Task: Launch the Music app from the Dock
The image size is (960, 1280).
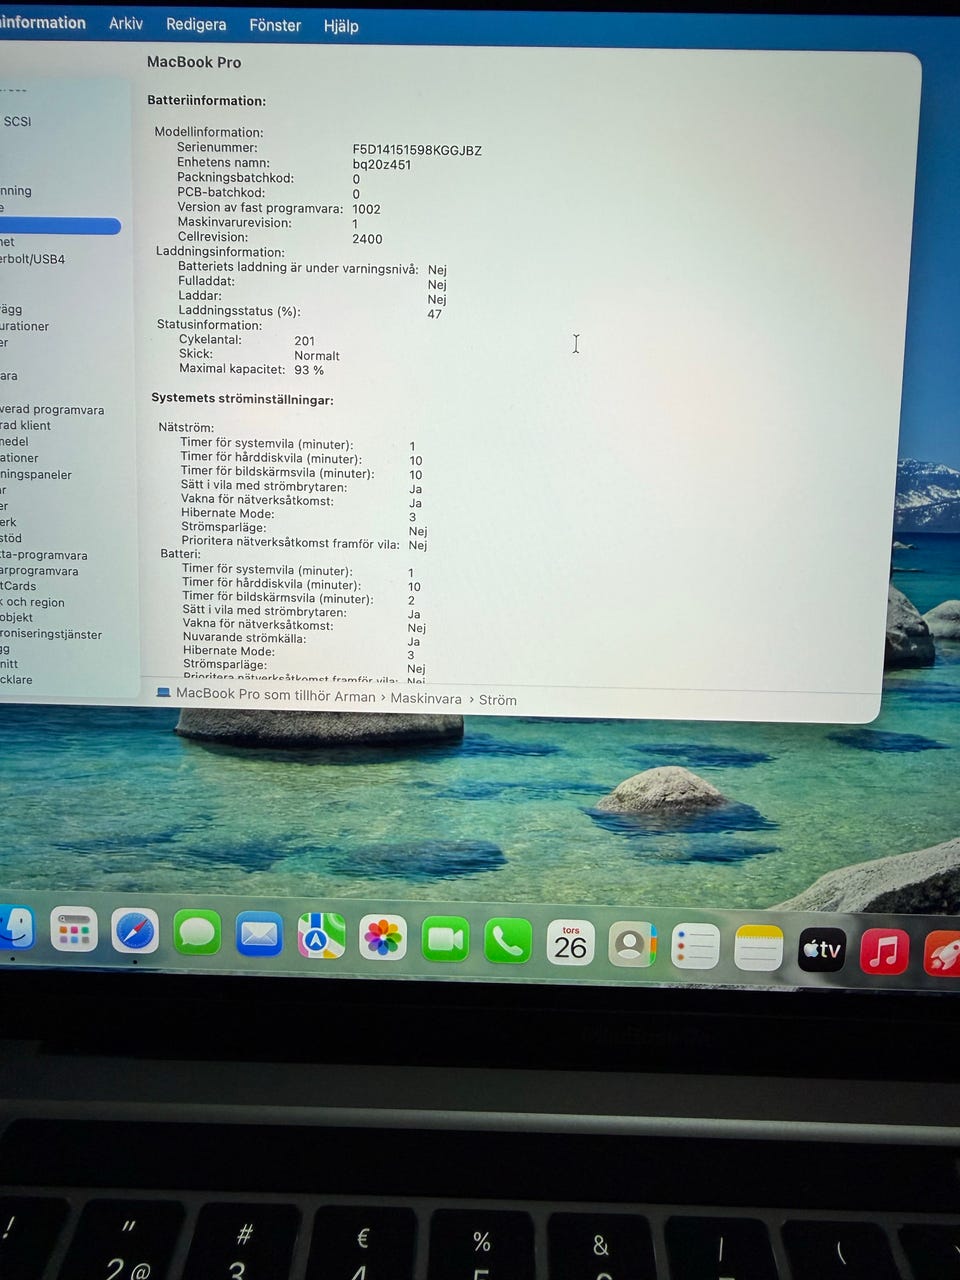Action: (885, 951)
